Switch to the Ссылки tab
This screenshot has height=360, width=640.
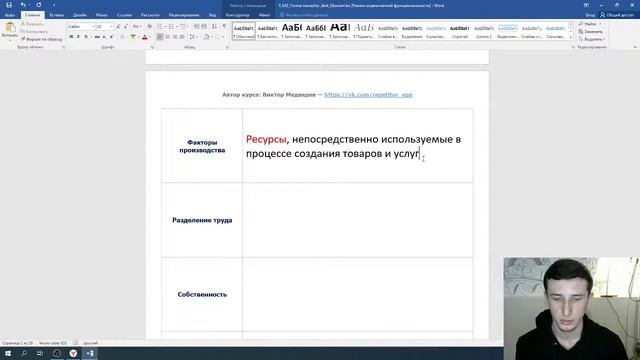[124, 15]
